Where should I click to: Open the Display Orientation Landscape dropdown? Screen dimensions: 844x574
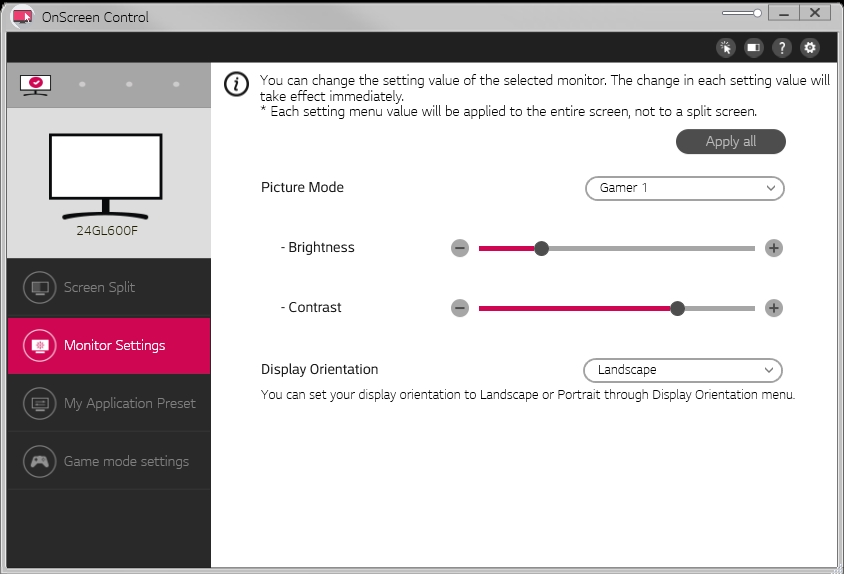pos(683,370)
